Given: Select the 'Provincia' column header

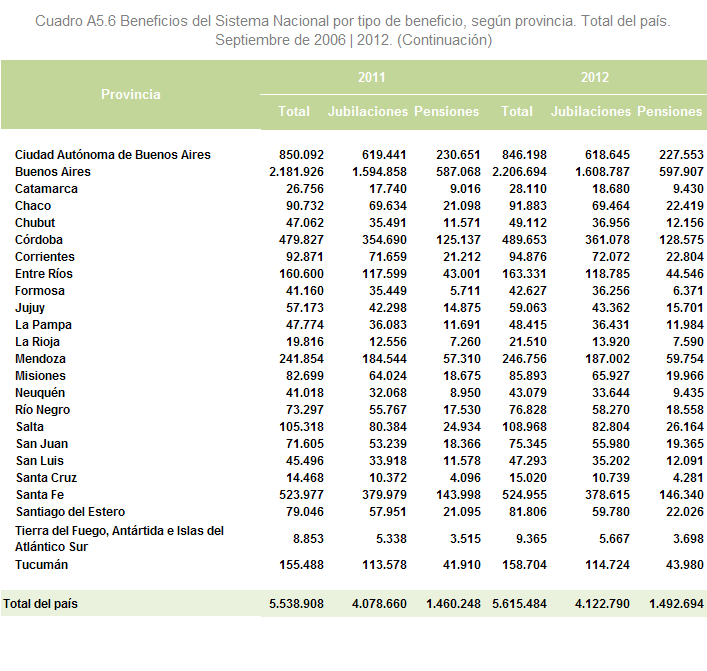Looking at the screenshot, I should 131,94.
